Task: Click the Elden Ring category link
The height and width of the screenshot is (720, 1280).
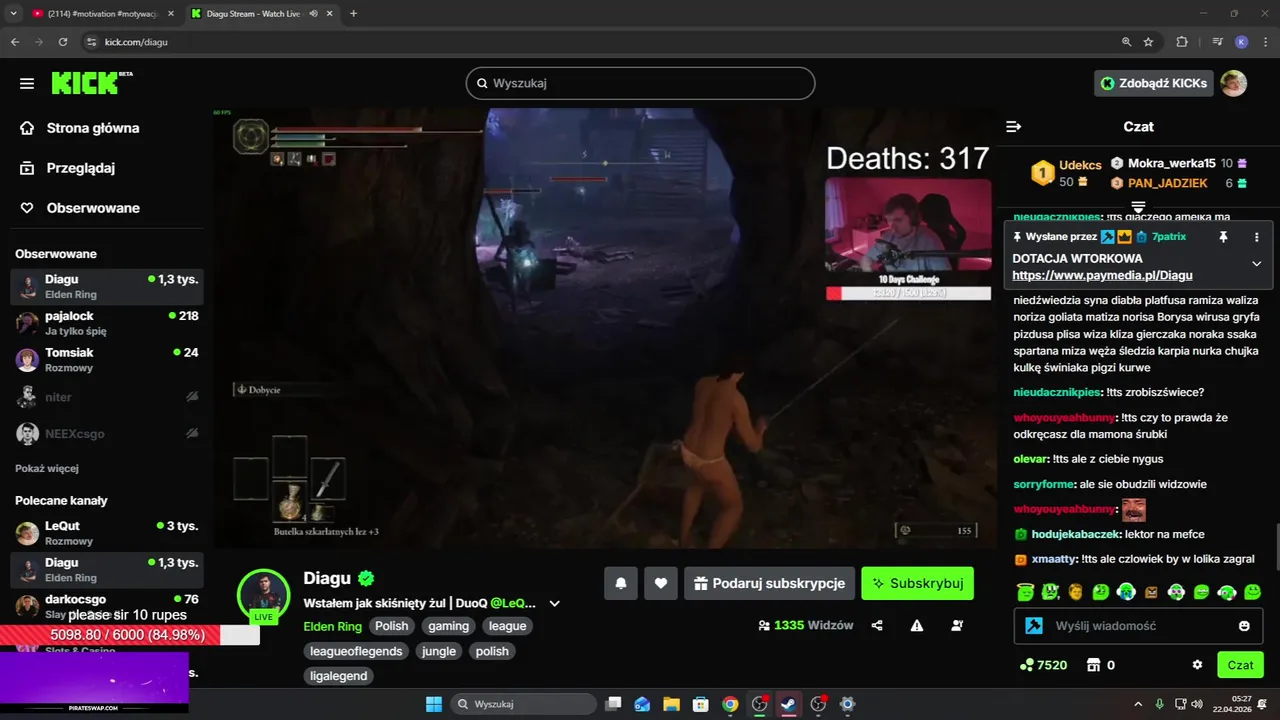Action: click(x=332, y=626)
